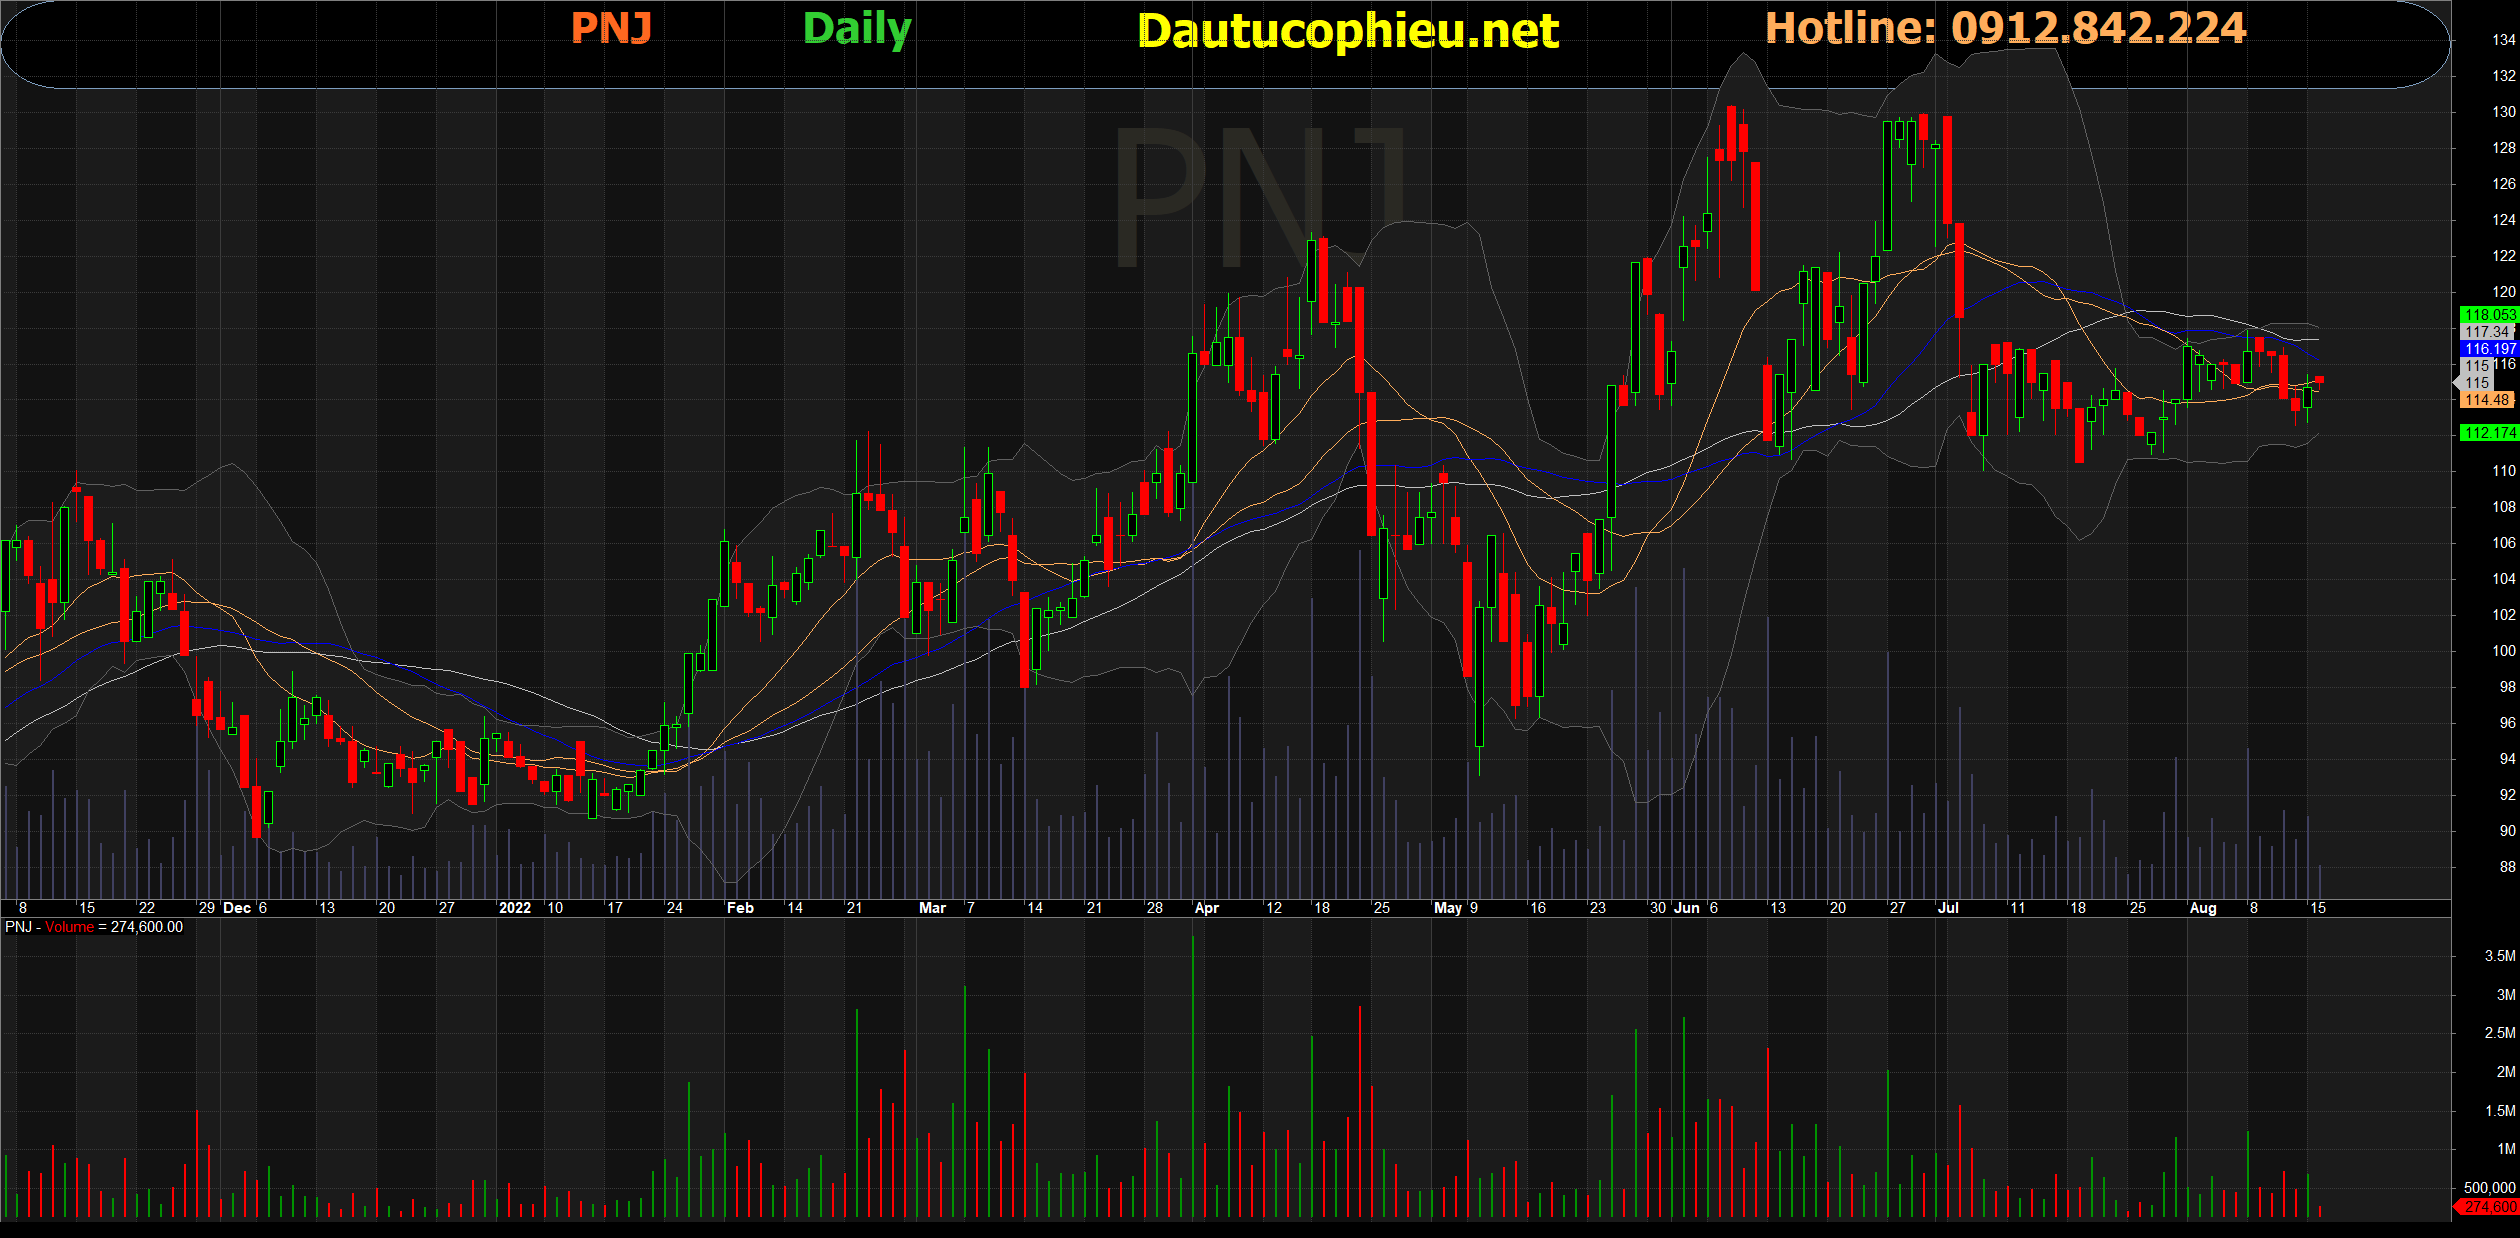
Task: Click the Dautucophieu.net header link
Action: tap(1348, 31)
